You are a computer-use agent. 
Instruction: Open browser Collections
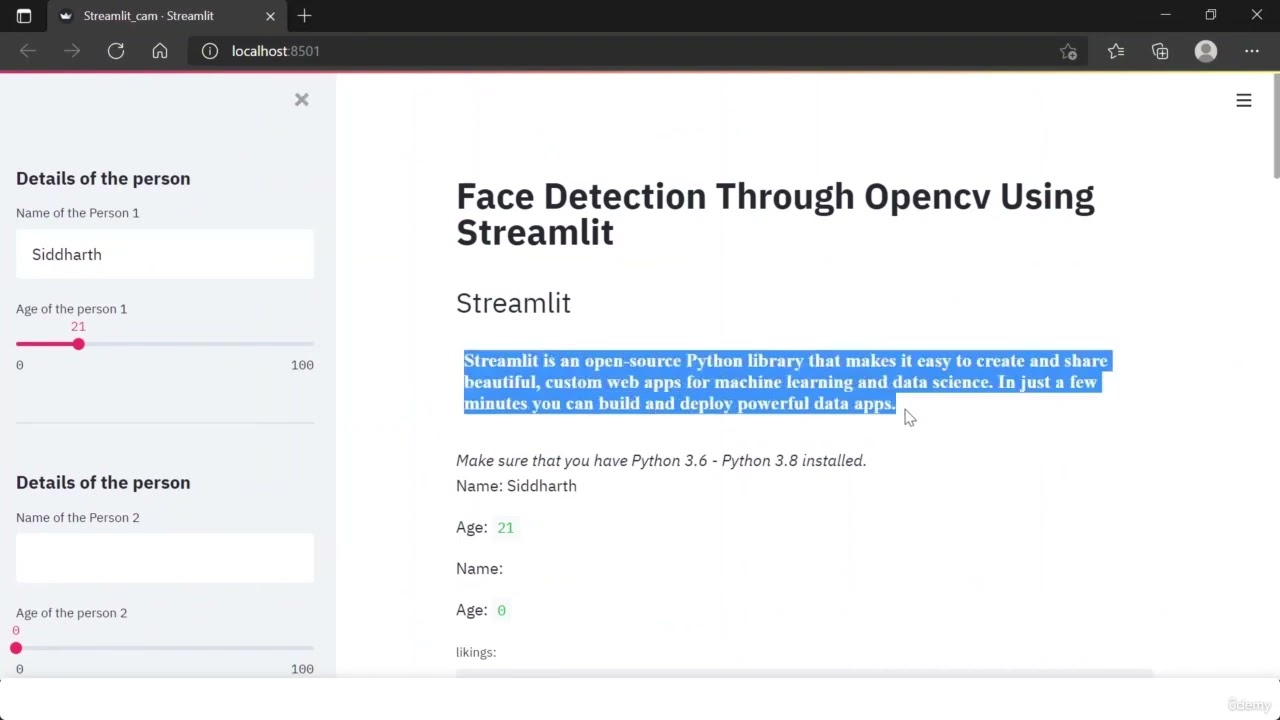(1160, 51)
